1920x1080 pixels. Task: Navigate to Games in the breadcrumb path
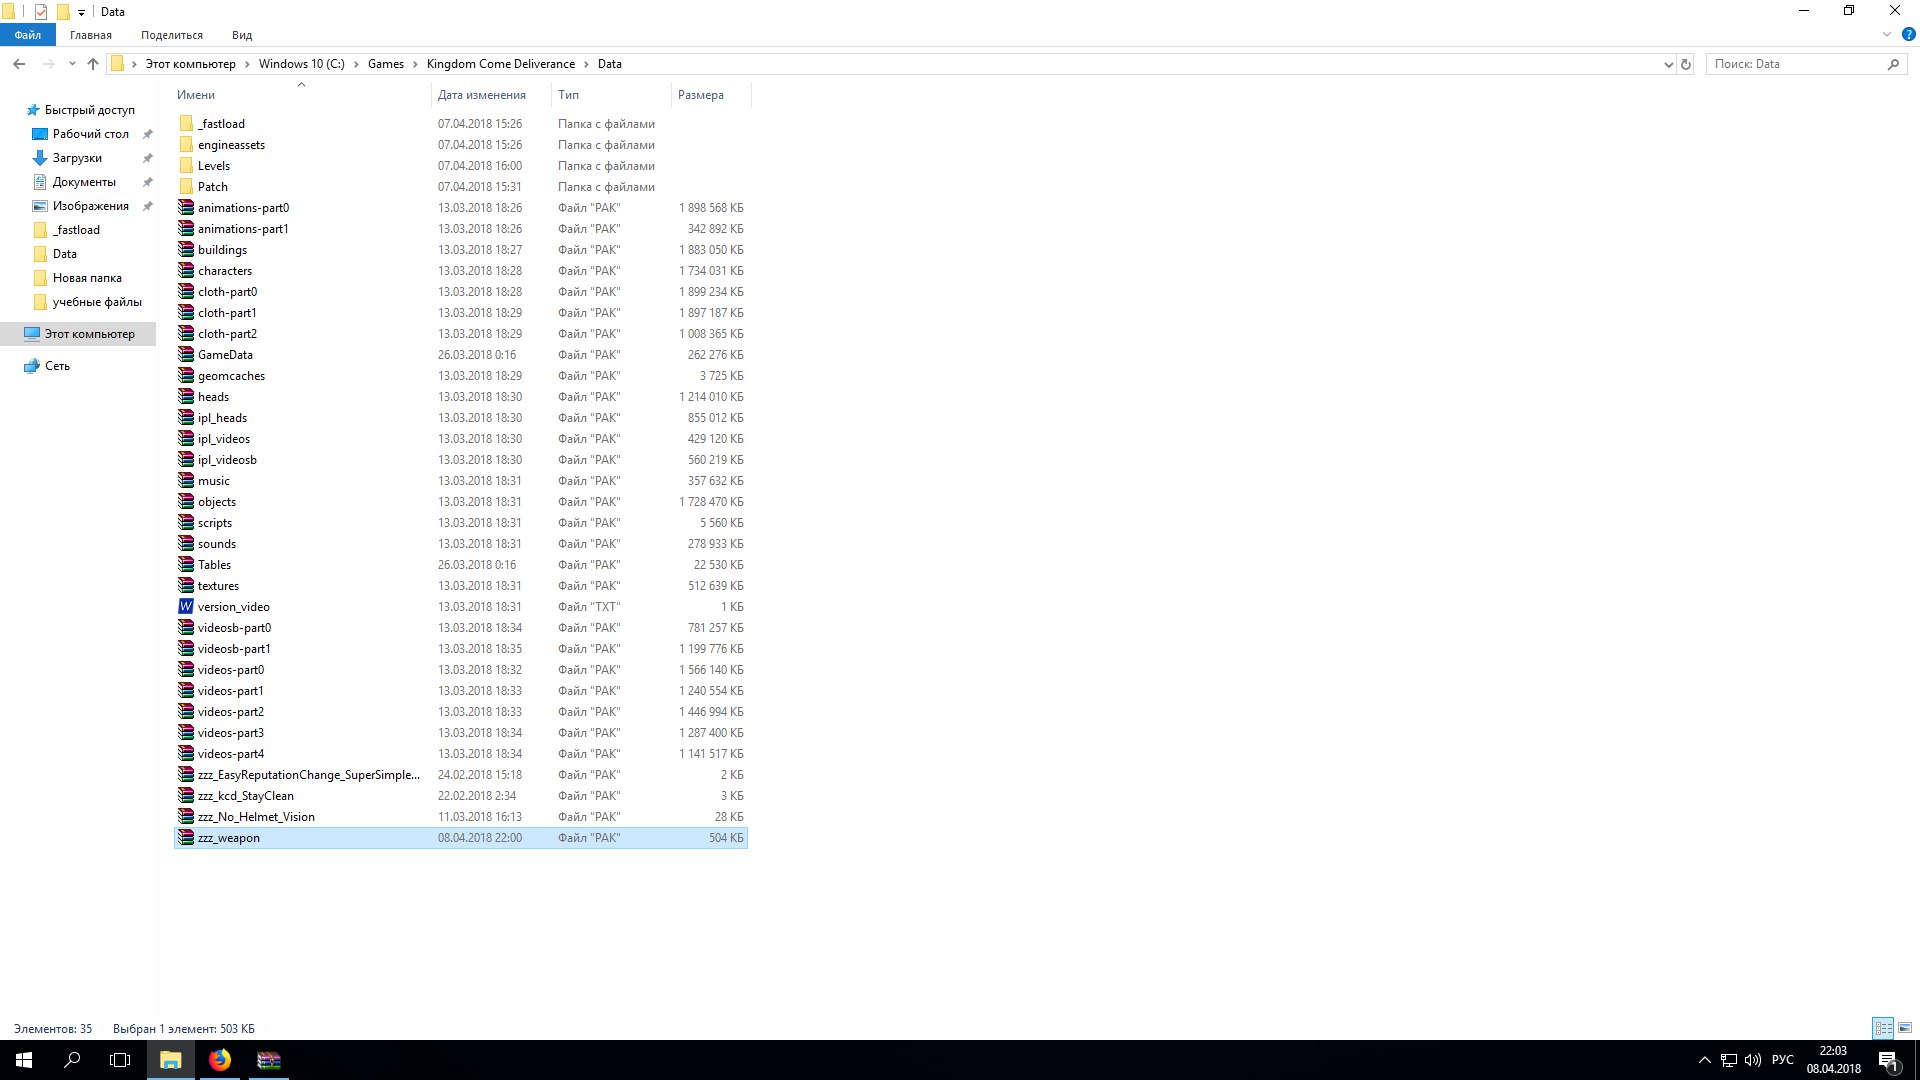tap(386, 64)
